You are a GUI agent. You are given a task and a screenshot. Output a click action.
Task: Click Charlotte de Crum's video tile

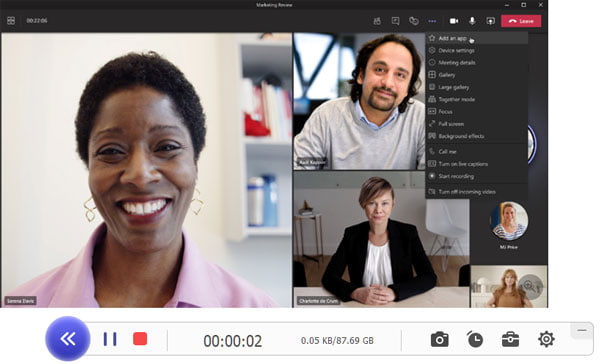click(x=381, y=240)
